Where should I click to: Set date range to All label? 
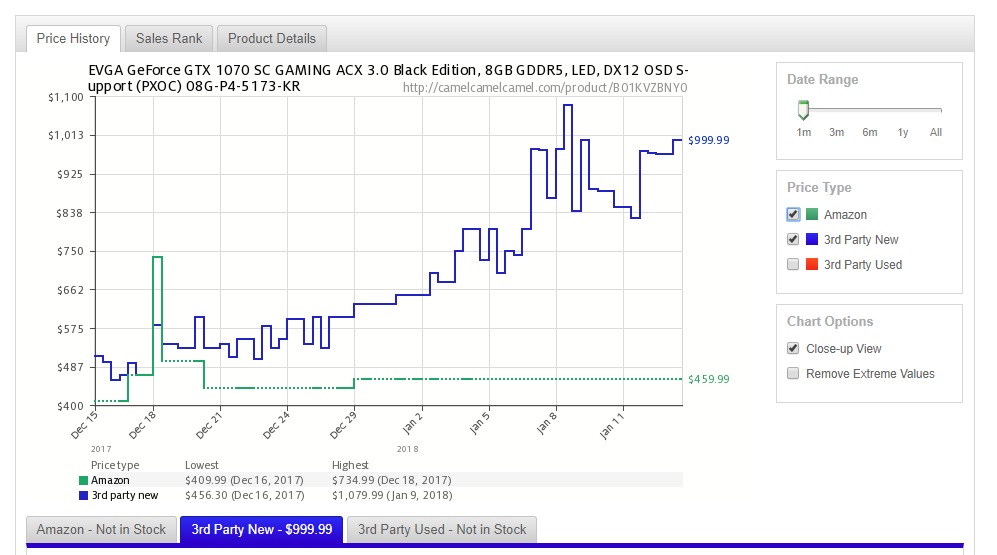[x=936, y=132]
